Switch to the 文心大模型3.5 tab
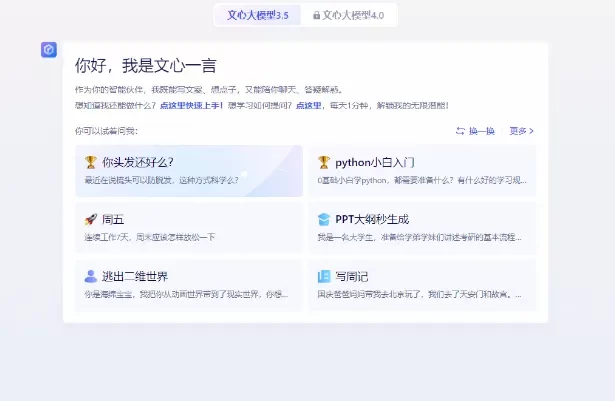The height and width of the screenshot is (401, 615). (258, 15)
